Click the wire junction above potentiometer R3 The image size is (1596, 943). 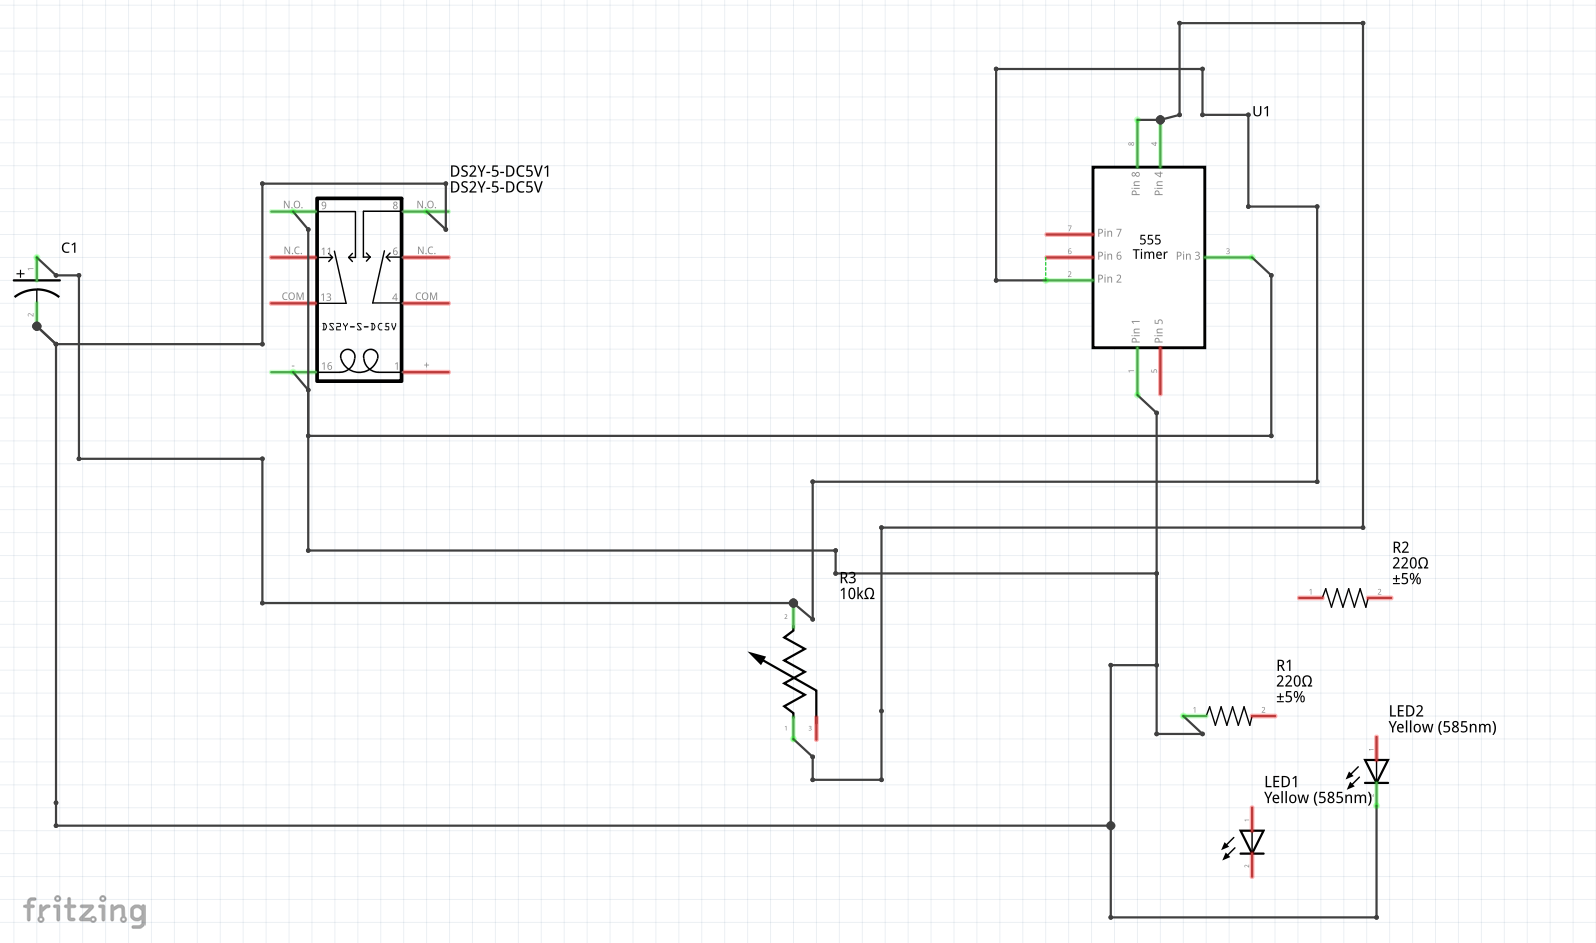click(793, 604)
